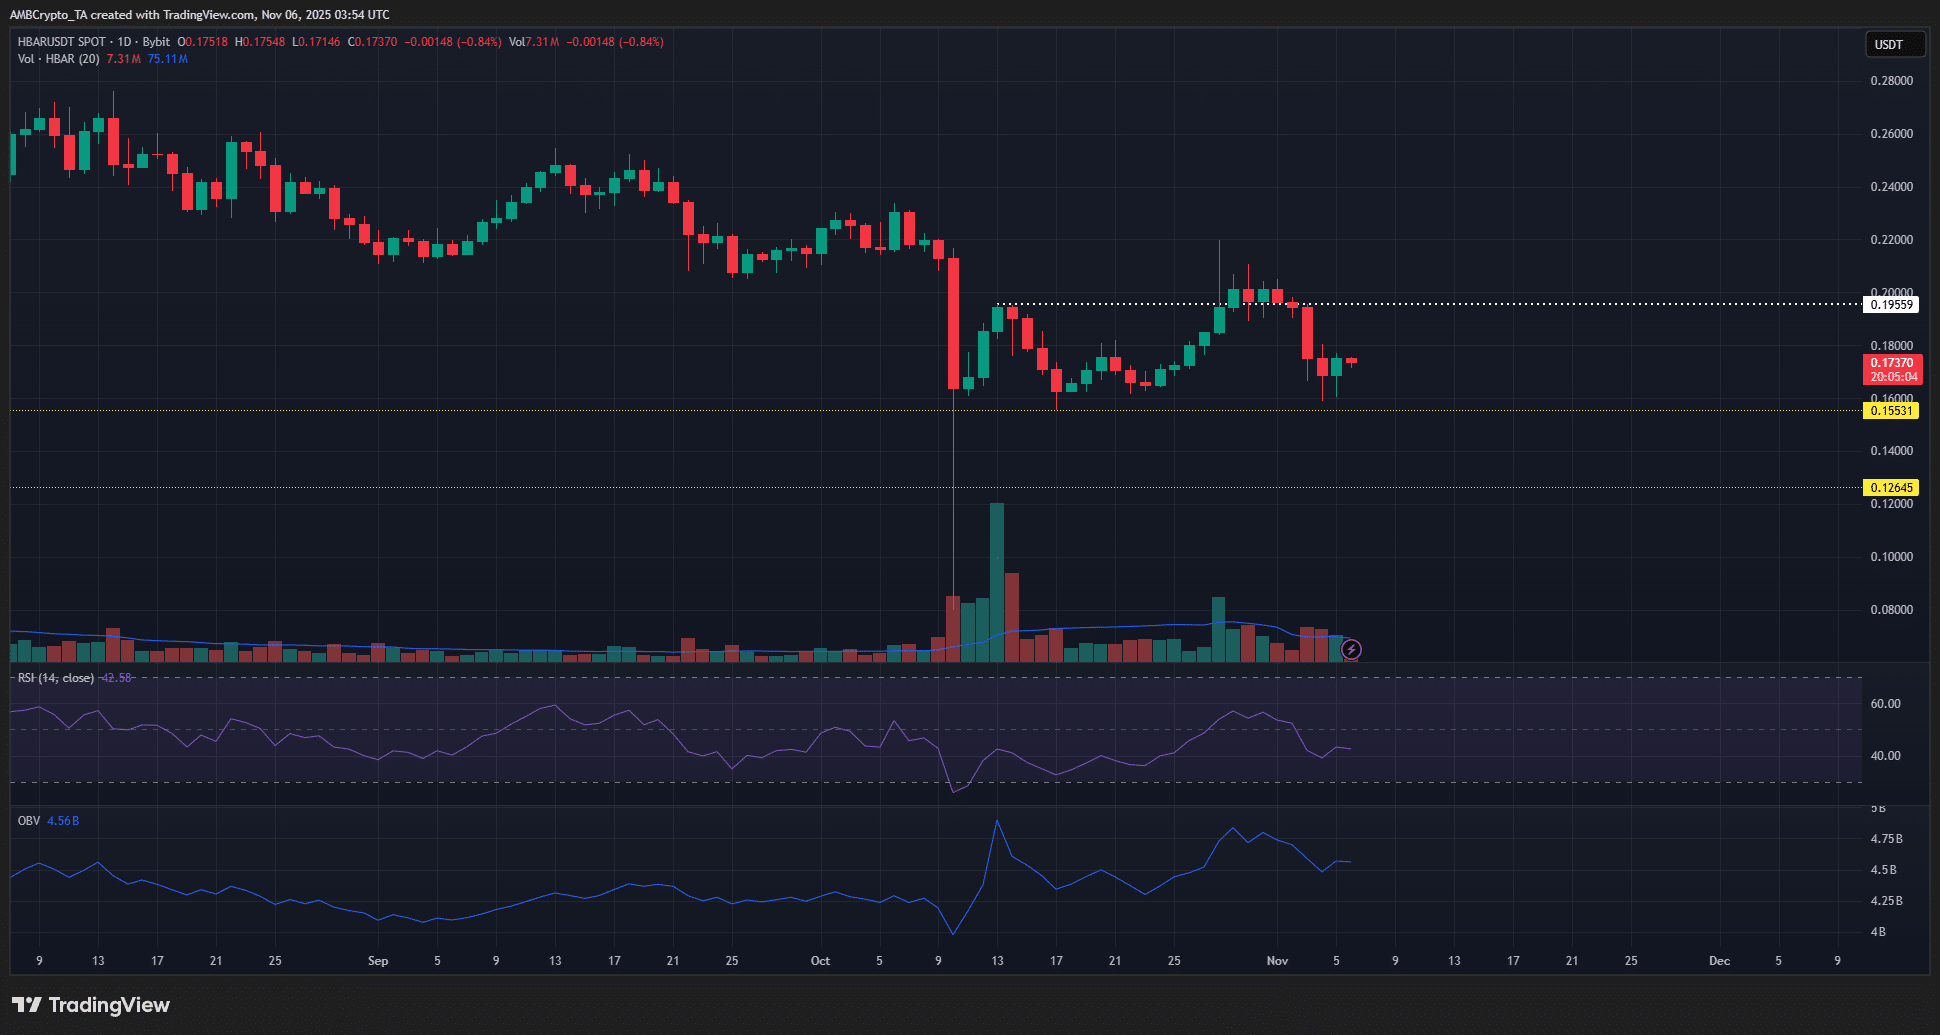Image resolution: width=1940 pixels, height=1035 pixels.
Task: Click the yellow price label 0.15531
Action: (x=1893, y=410)
